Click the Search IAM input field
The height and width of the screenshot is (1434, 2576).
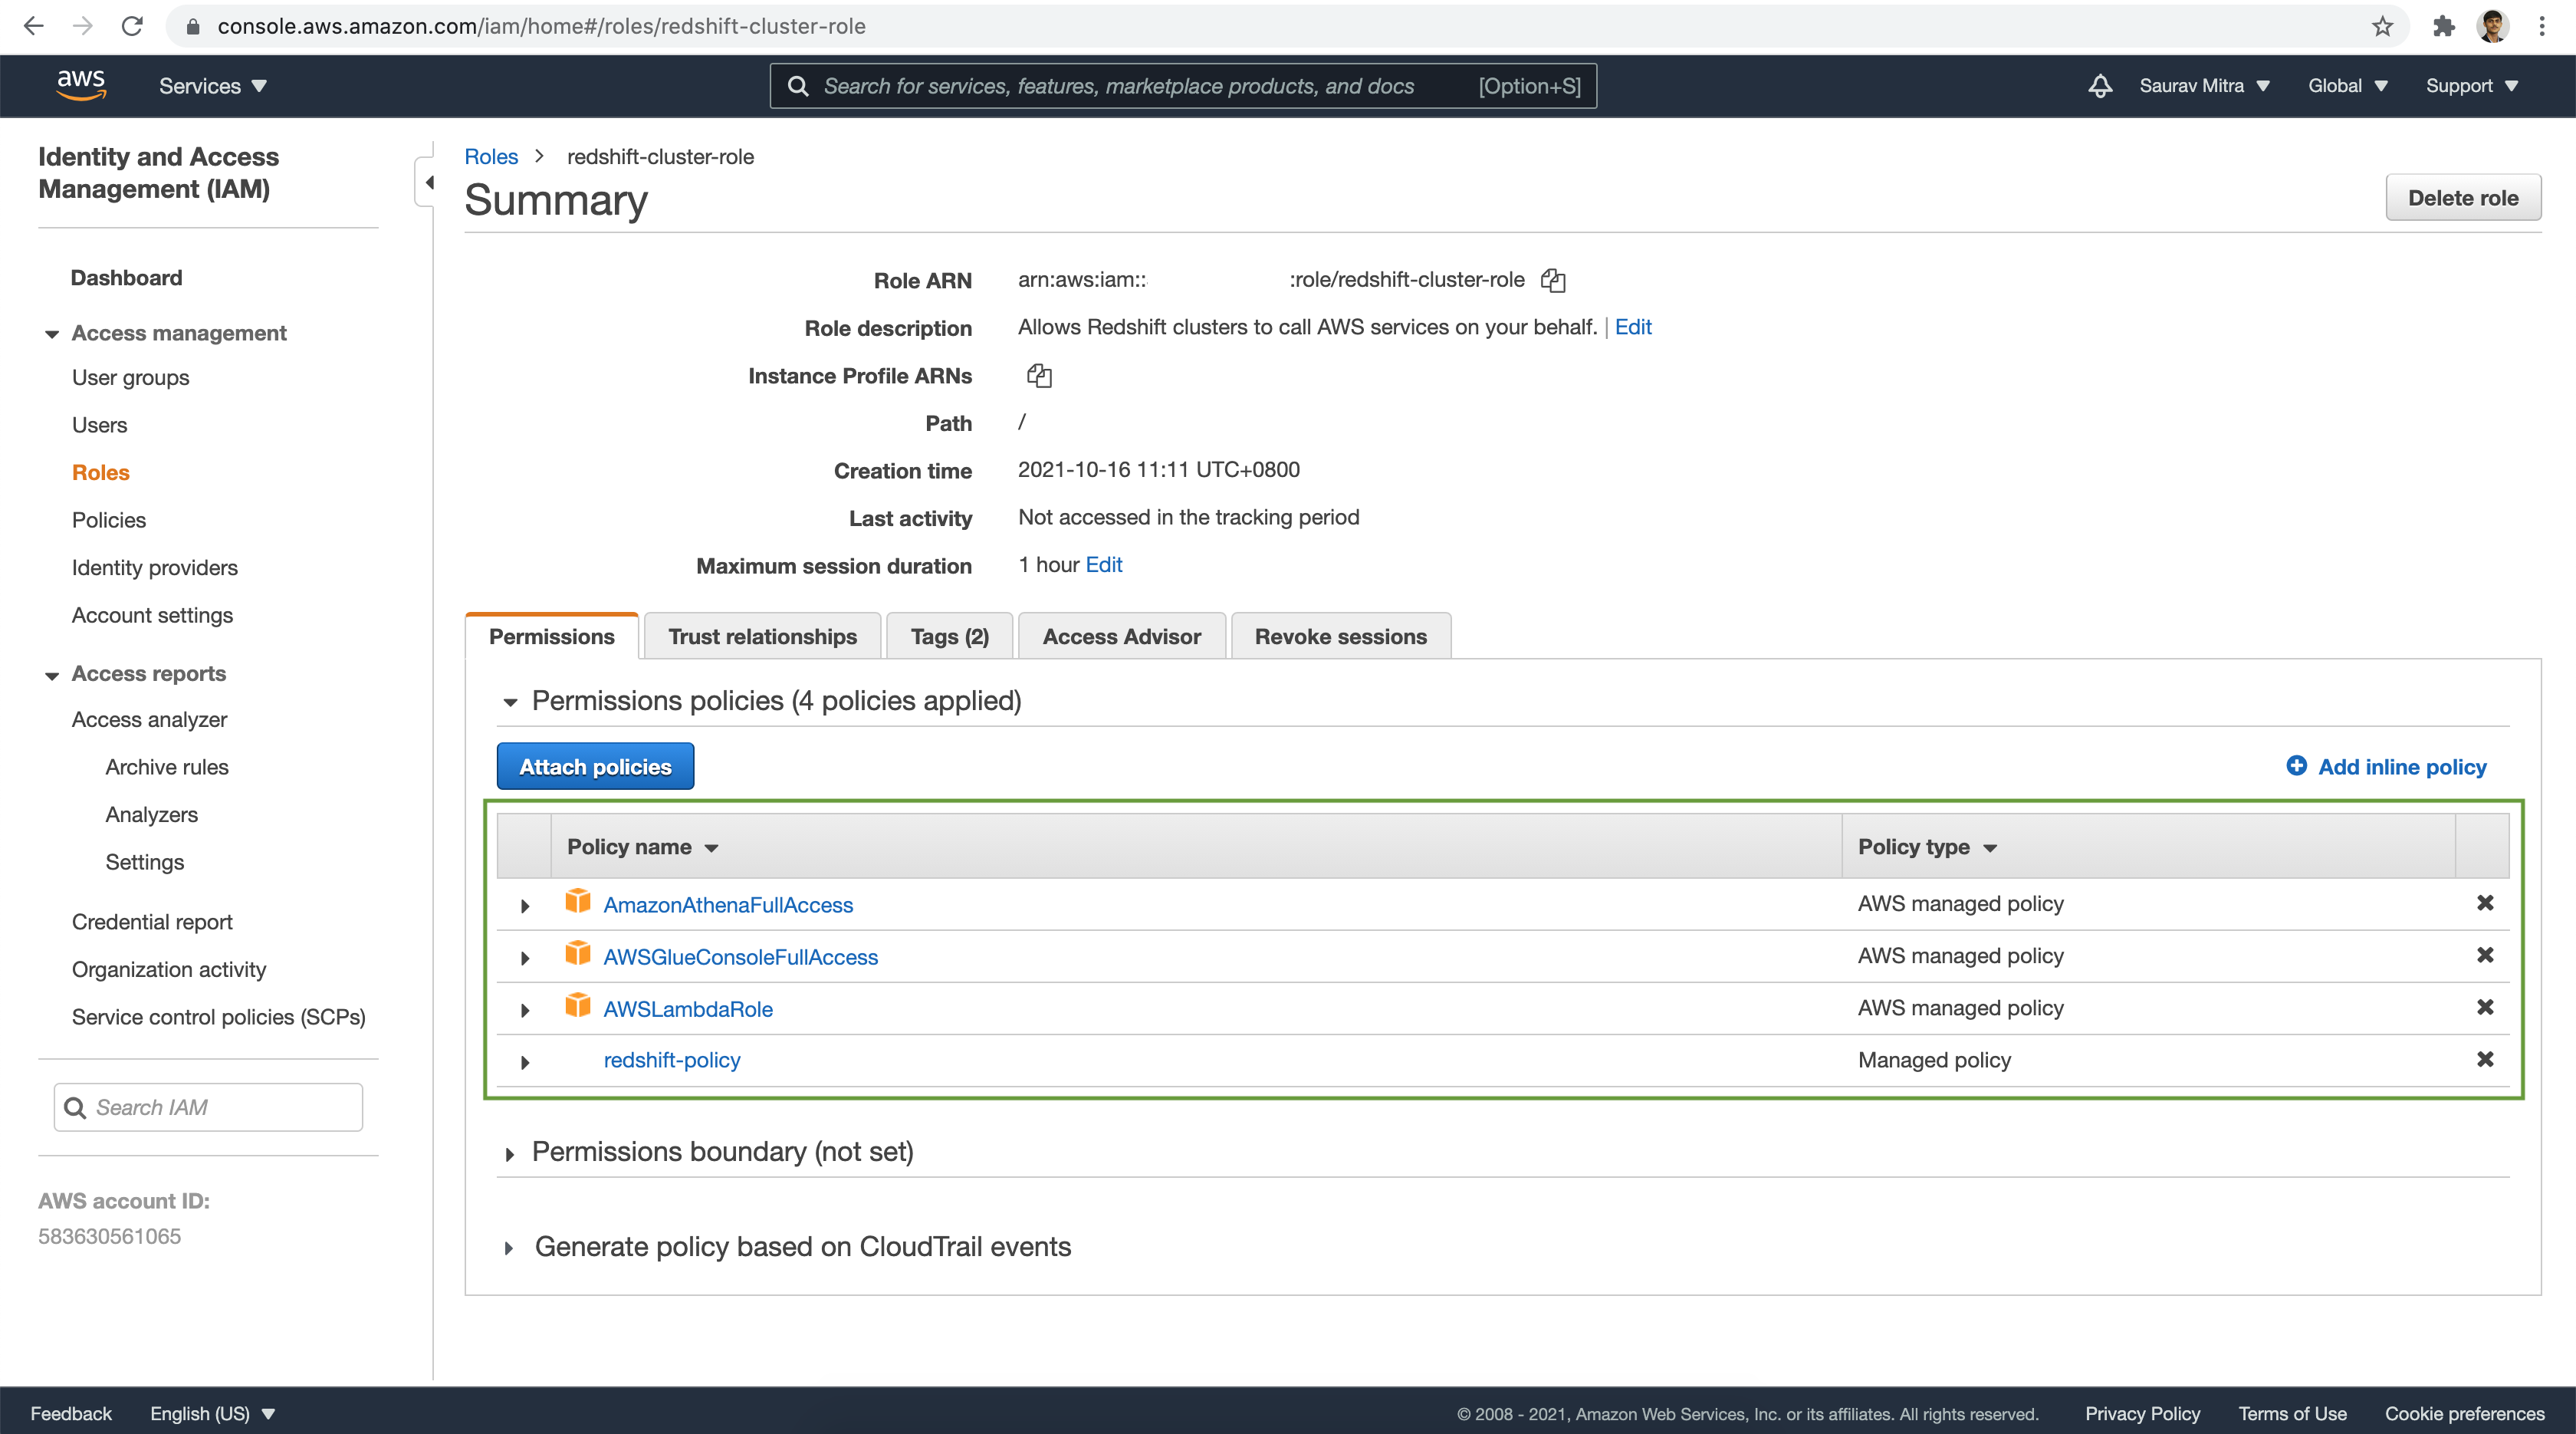coord(208,1107)
